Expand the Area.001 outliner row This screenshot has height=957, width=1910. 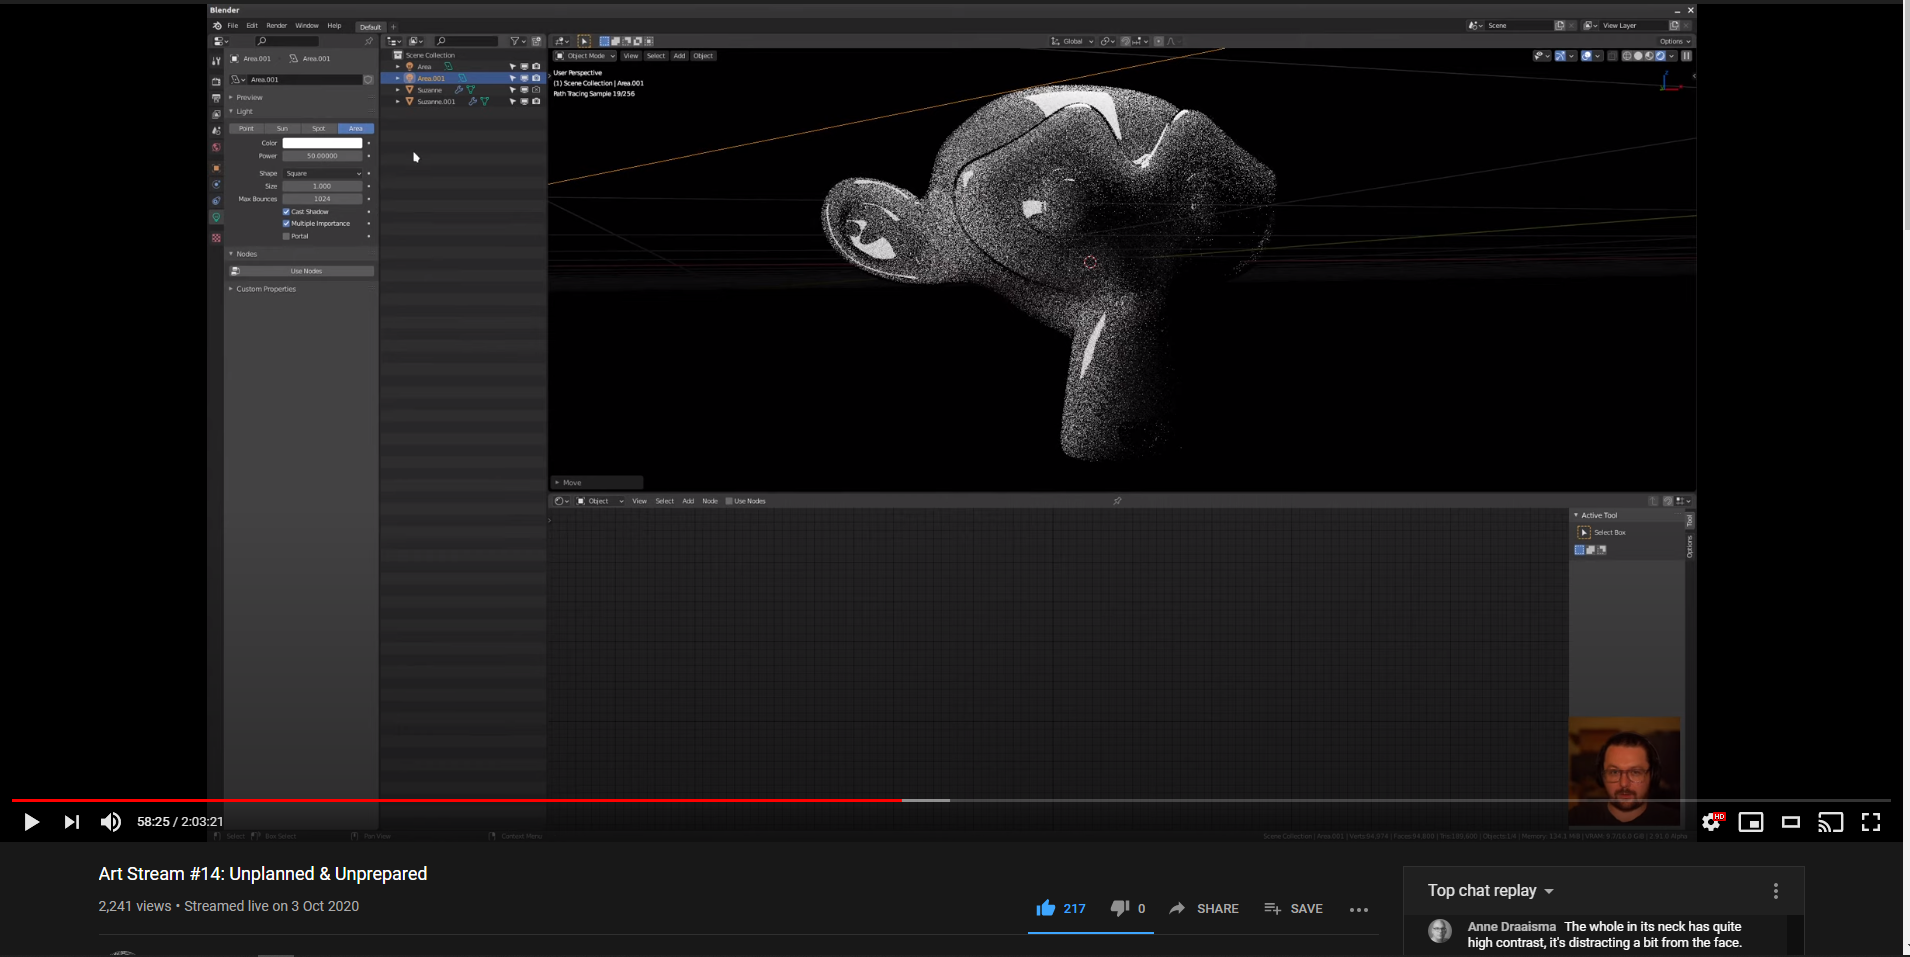coord(398,78)
